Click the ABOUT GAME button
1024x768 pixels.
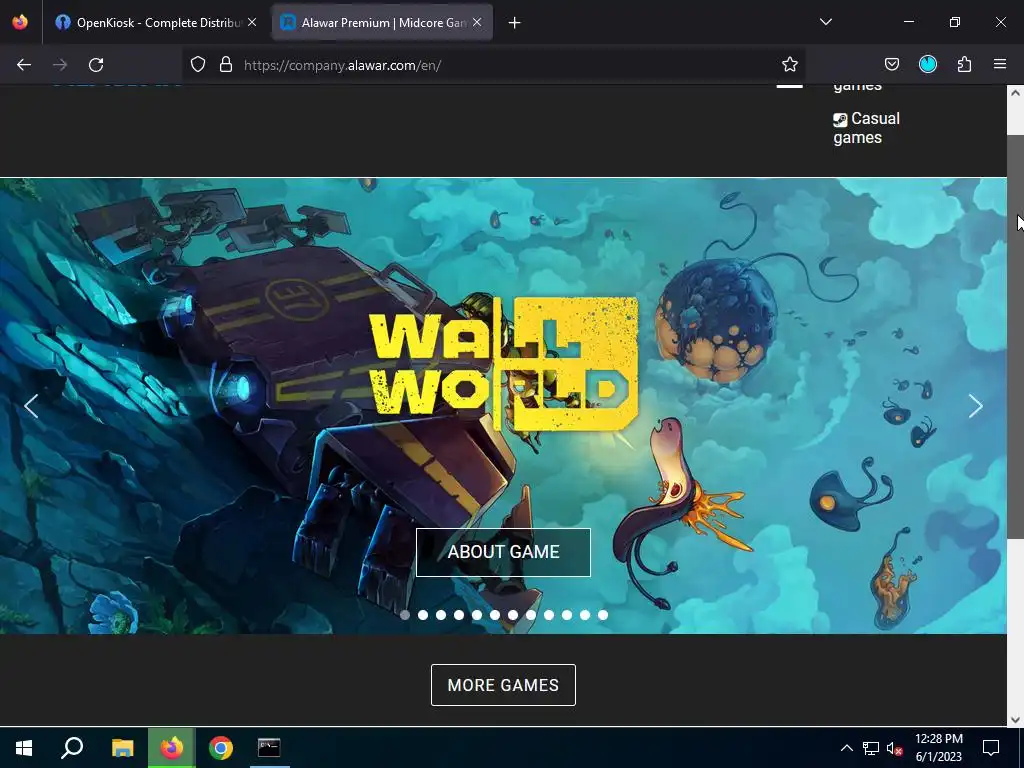tap(504, 552)
